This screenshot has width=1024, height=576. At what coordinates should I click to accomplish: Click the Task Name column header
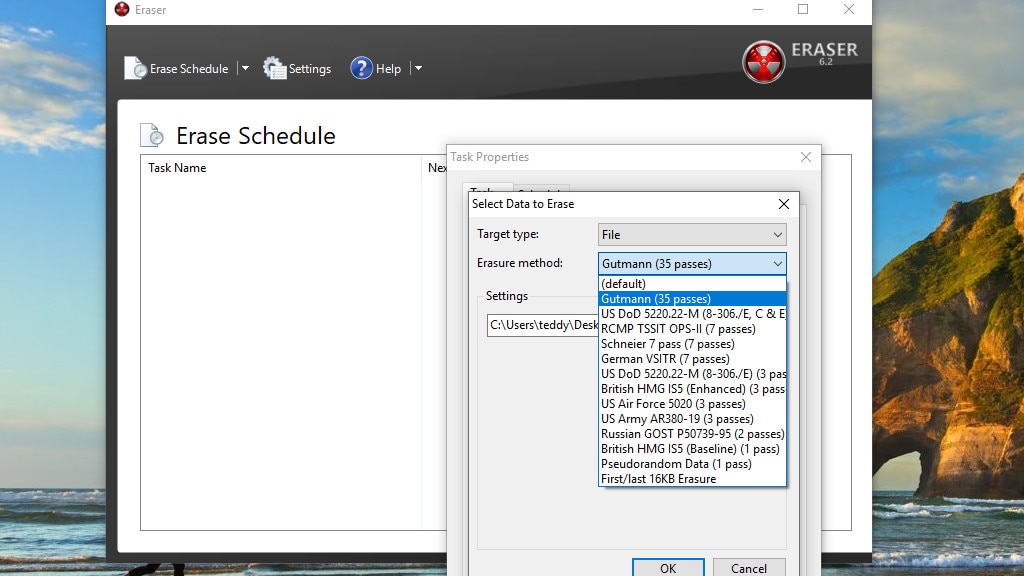[177, 168]
